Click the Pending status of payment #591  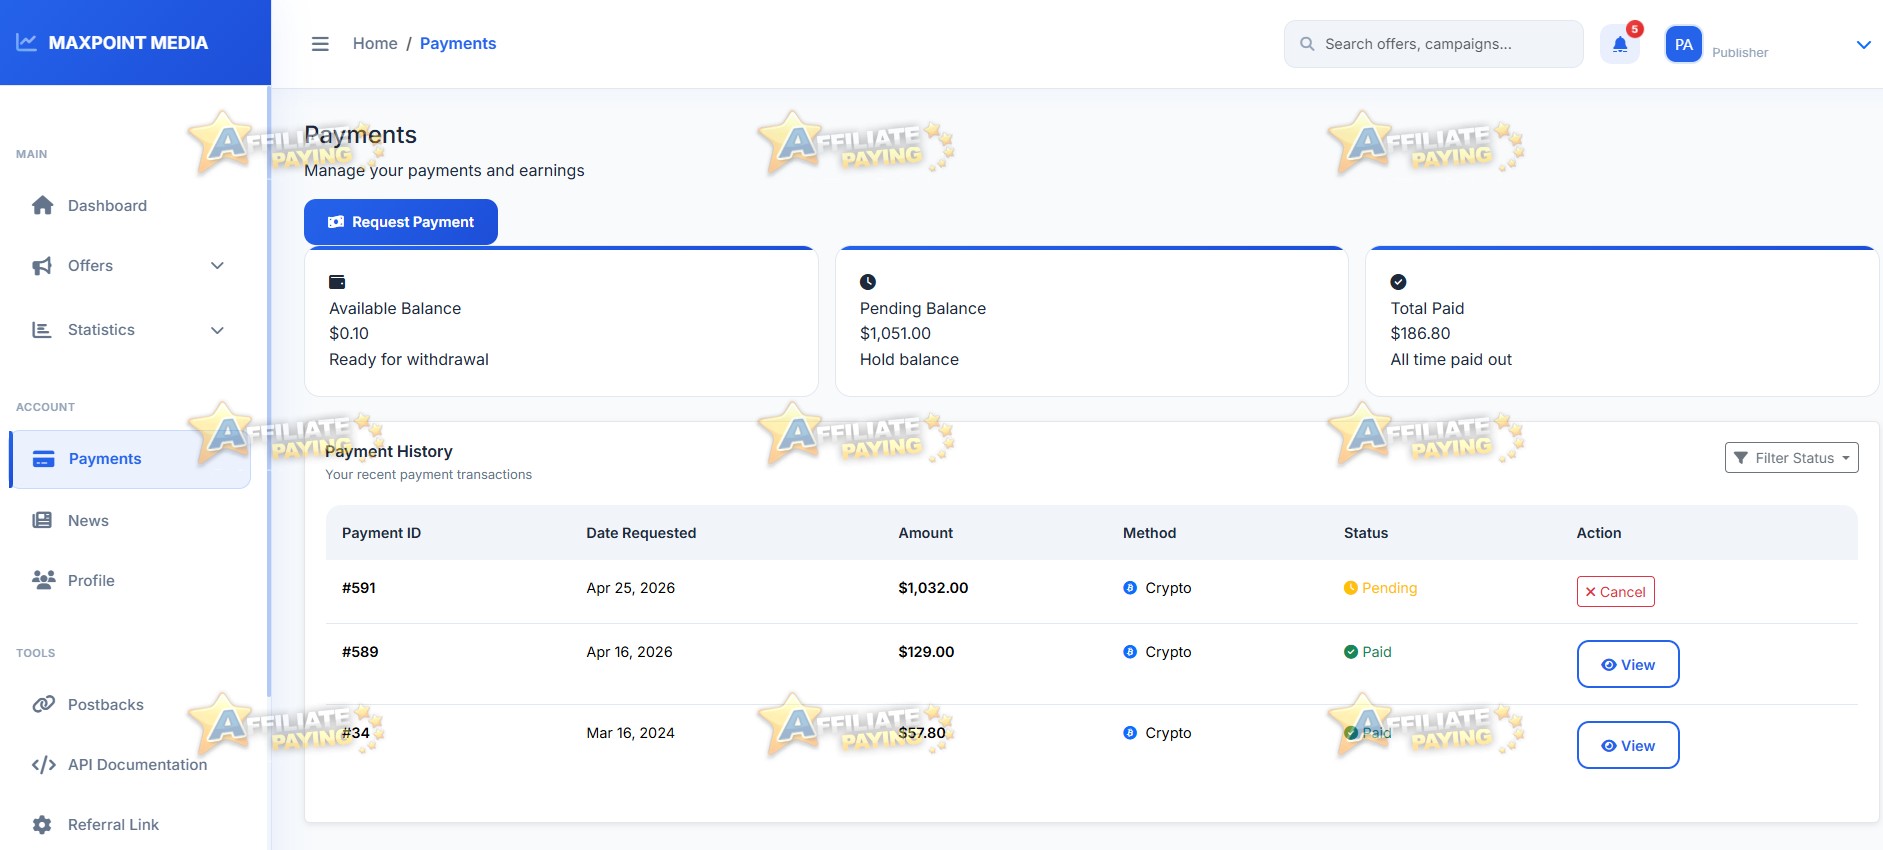click(1380, 588)
